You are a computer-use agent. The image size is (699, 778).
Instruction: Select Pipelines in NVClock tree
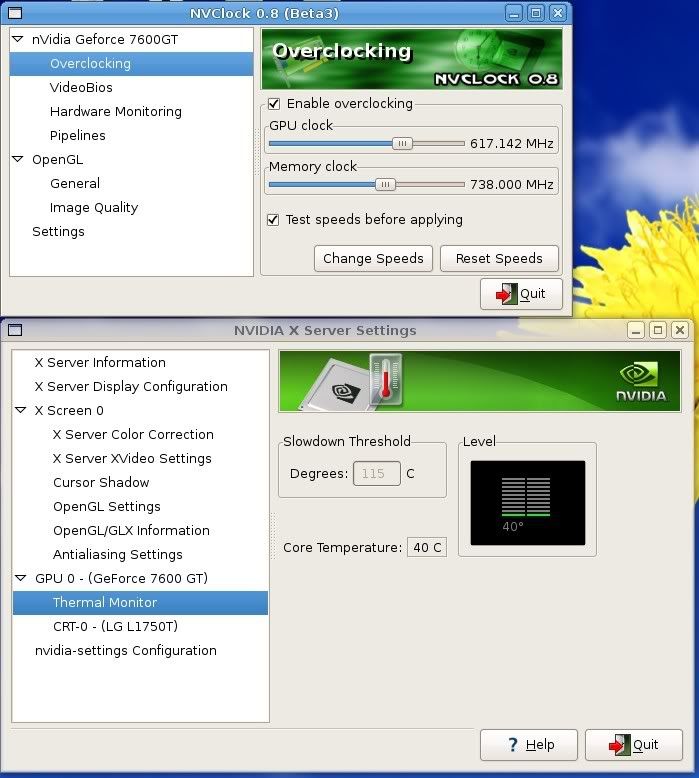(x=77, y=135)
